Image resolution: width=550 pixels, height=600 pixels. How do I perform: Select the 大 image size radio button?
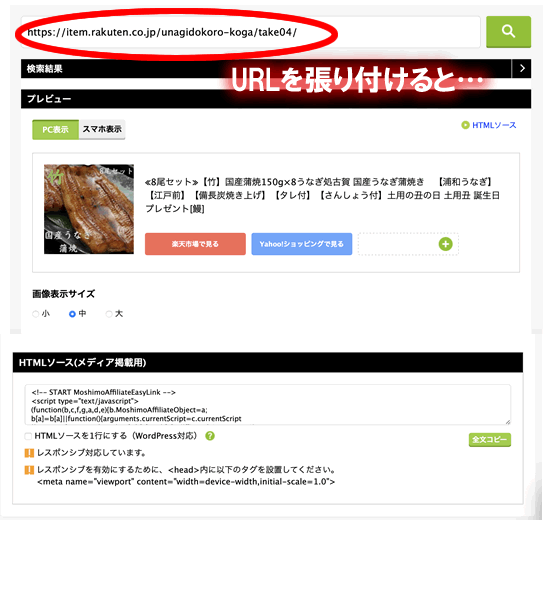pos(109,314)
